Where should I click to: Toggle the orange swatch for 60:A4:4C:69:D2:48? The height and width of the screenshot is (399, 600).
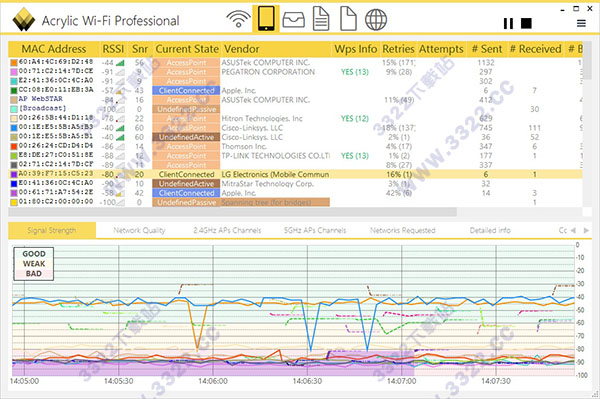point(14,62)
